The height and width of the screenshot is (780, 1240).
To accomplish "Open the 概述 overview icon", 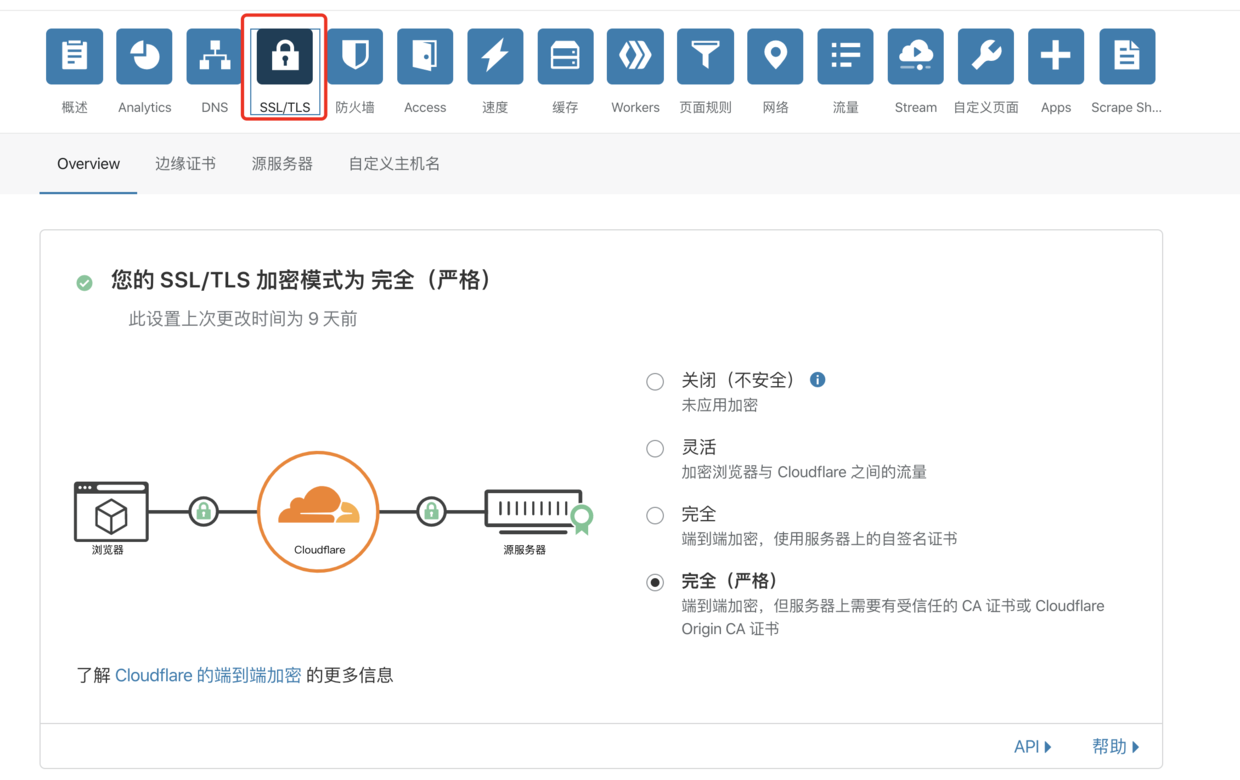I will [74, 56].
